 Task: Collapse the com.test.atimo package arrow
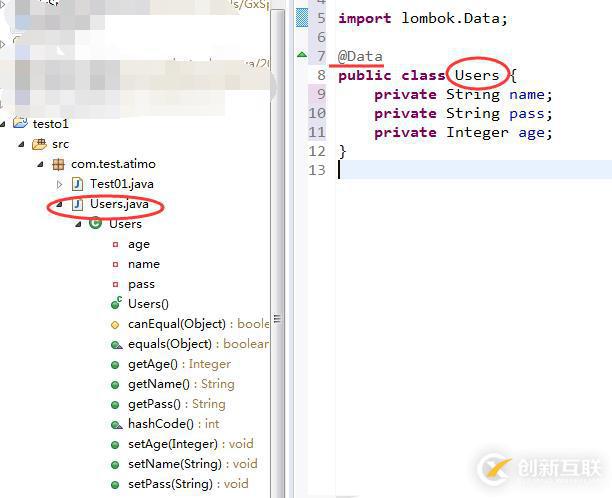(x=41, y=164)
